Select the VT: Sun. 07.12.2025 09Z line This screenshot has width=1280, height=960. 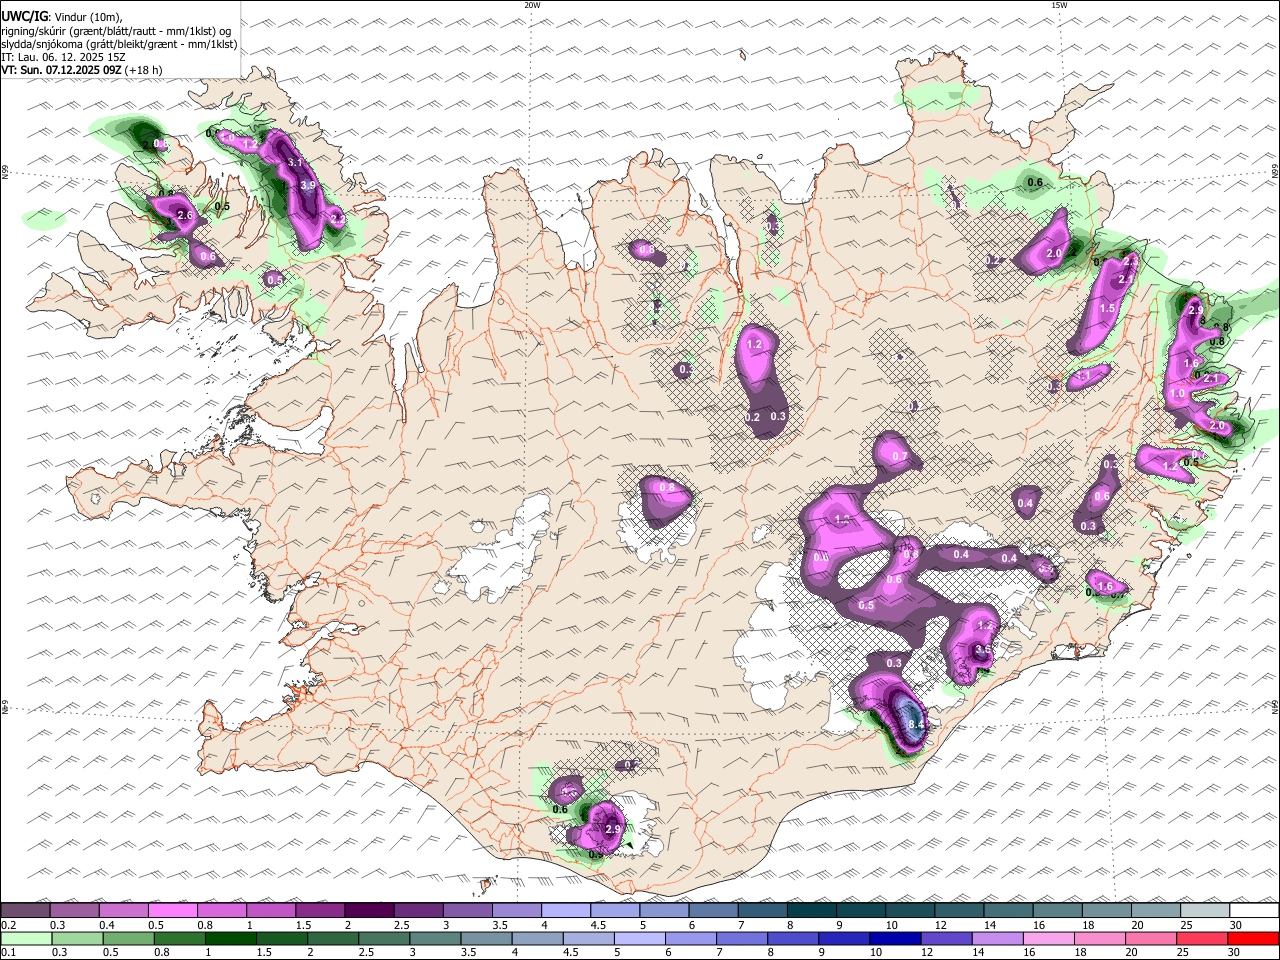pos(81,70)
